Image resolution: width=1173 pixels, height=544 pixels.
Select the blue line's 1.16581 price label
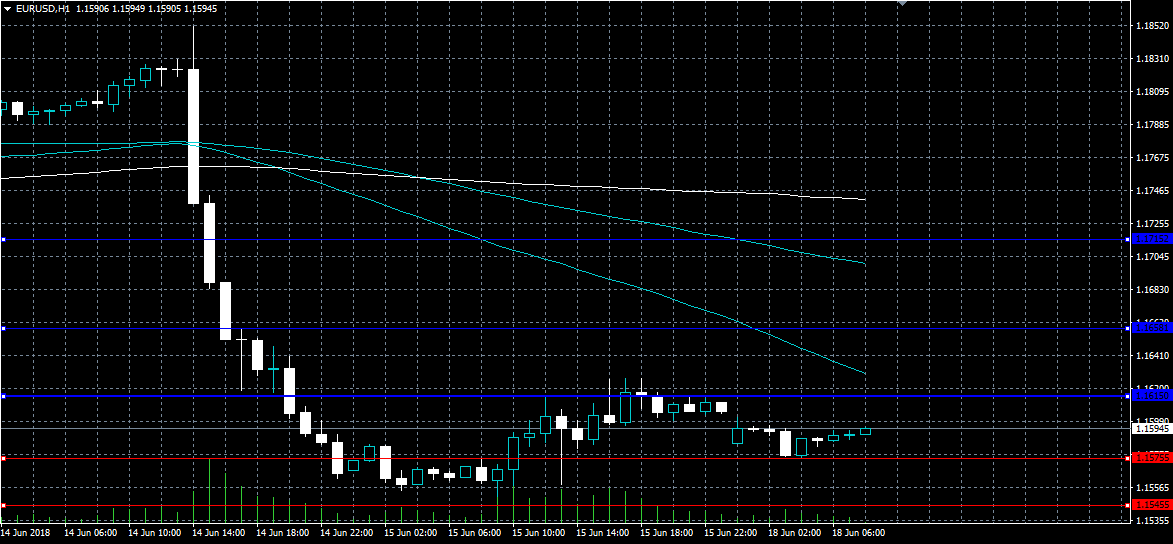[1150, 328]
